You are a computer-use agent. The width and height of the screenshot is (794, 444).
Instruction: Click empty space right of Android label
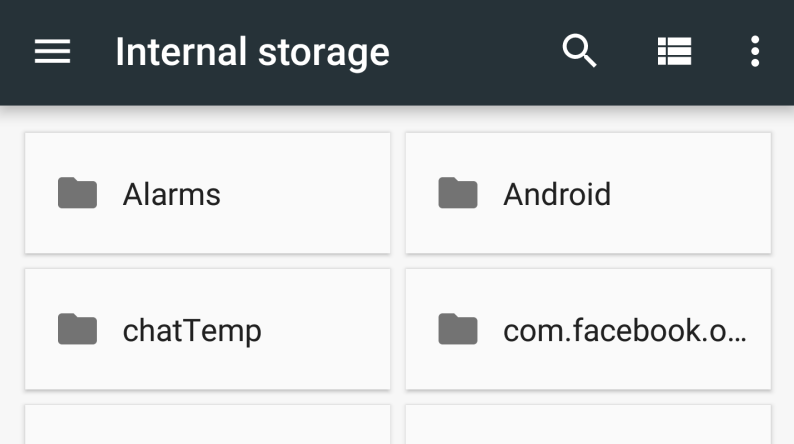[690, 194]
